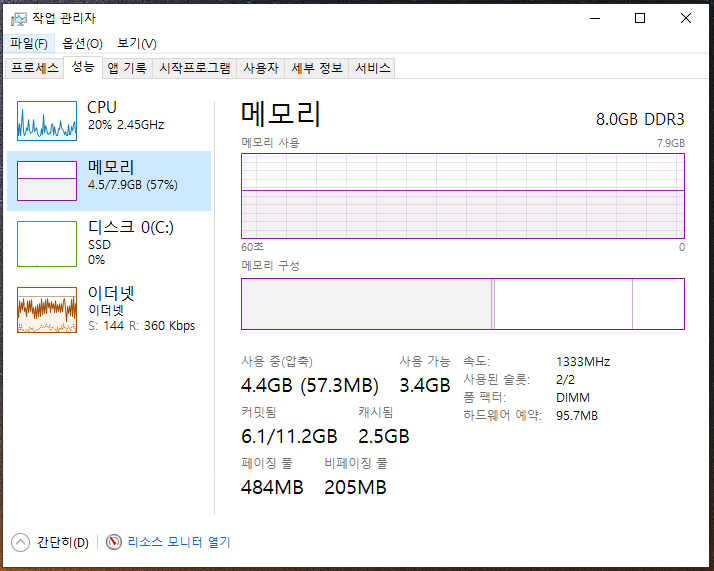Click the 4.4GB (57.3MB) in-use value
The height and width of the screenshot is (571, 714).
pyautogui.click(x=310, y=385)
